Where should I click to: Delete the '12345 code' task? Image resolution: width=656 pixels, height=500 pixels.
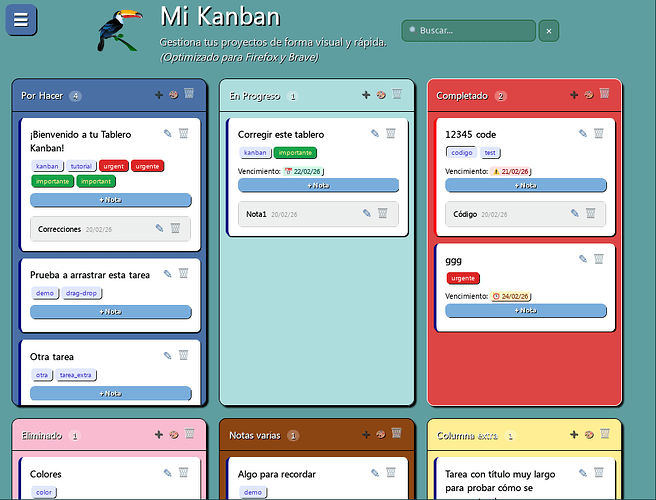pyautogui.click(x=599, y=133)
